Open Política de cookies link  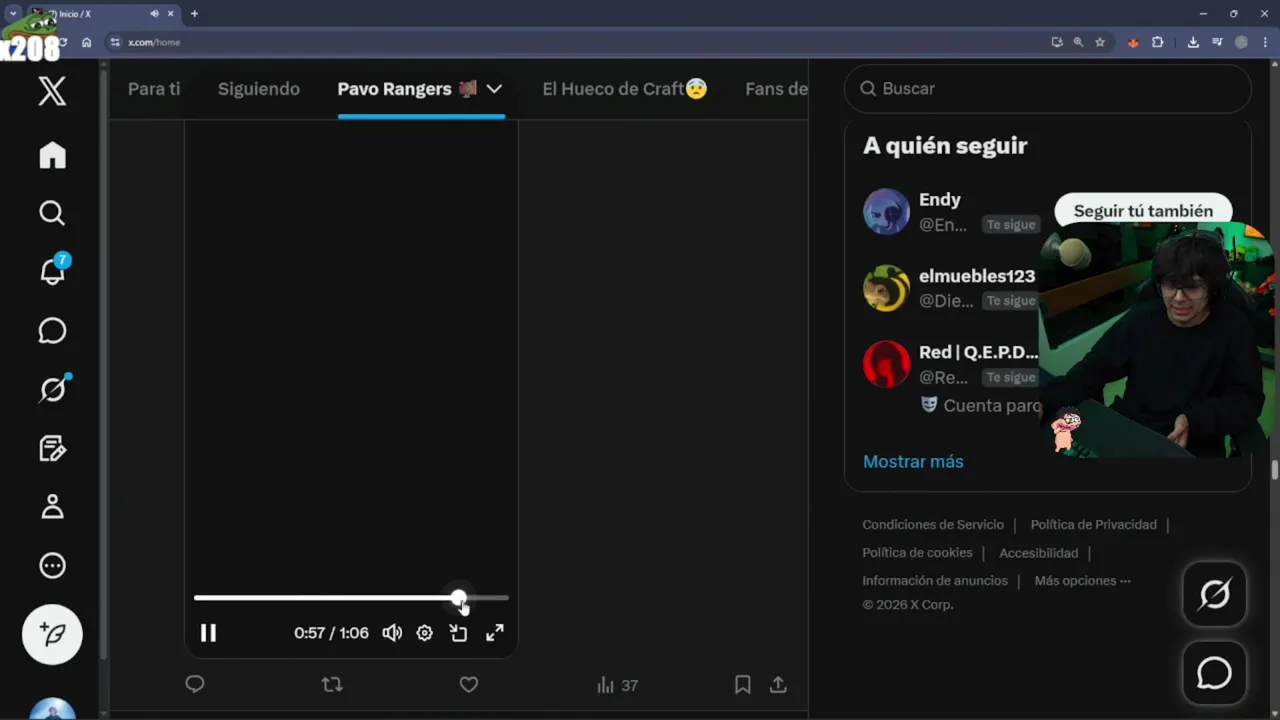pyautogui.click(x=917, y=553)
